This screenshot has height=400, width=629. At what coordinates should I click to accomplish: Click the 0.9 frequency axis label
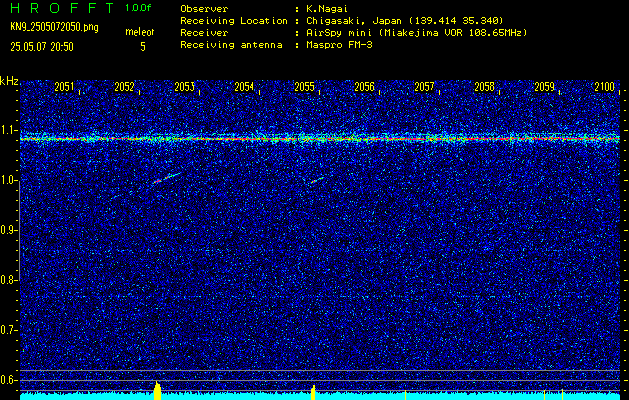(x=8, y=230)
